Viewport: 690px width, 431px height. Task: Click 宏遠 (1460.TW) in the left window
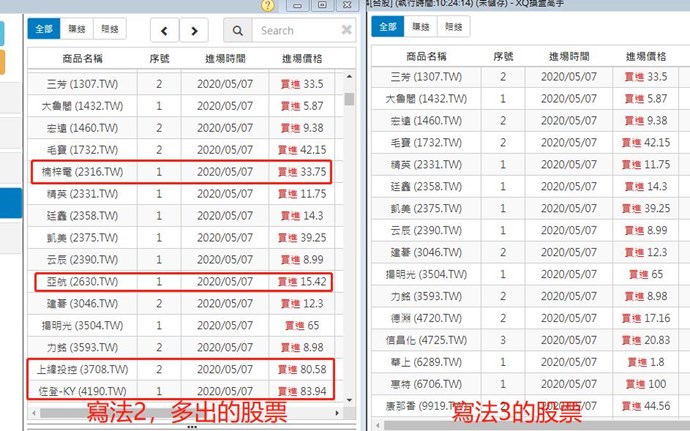pyautogui.click(x=82, y=128)
